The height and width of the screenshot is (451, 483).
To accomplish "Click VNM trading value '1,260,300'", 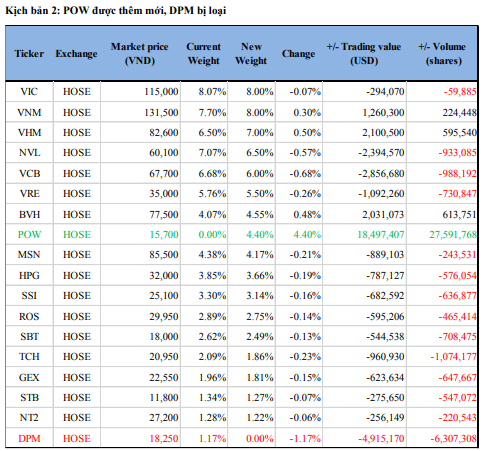I will click(383, 113).
